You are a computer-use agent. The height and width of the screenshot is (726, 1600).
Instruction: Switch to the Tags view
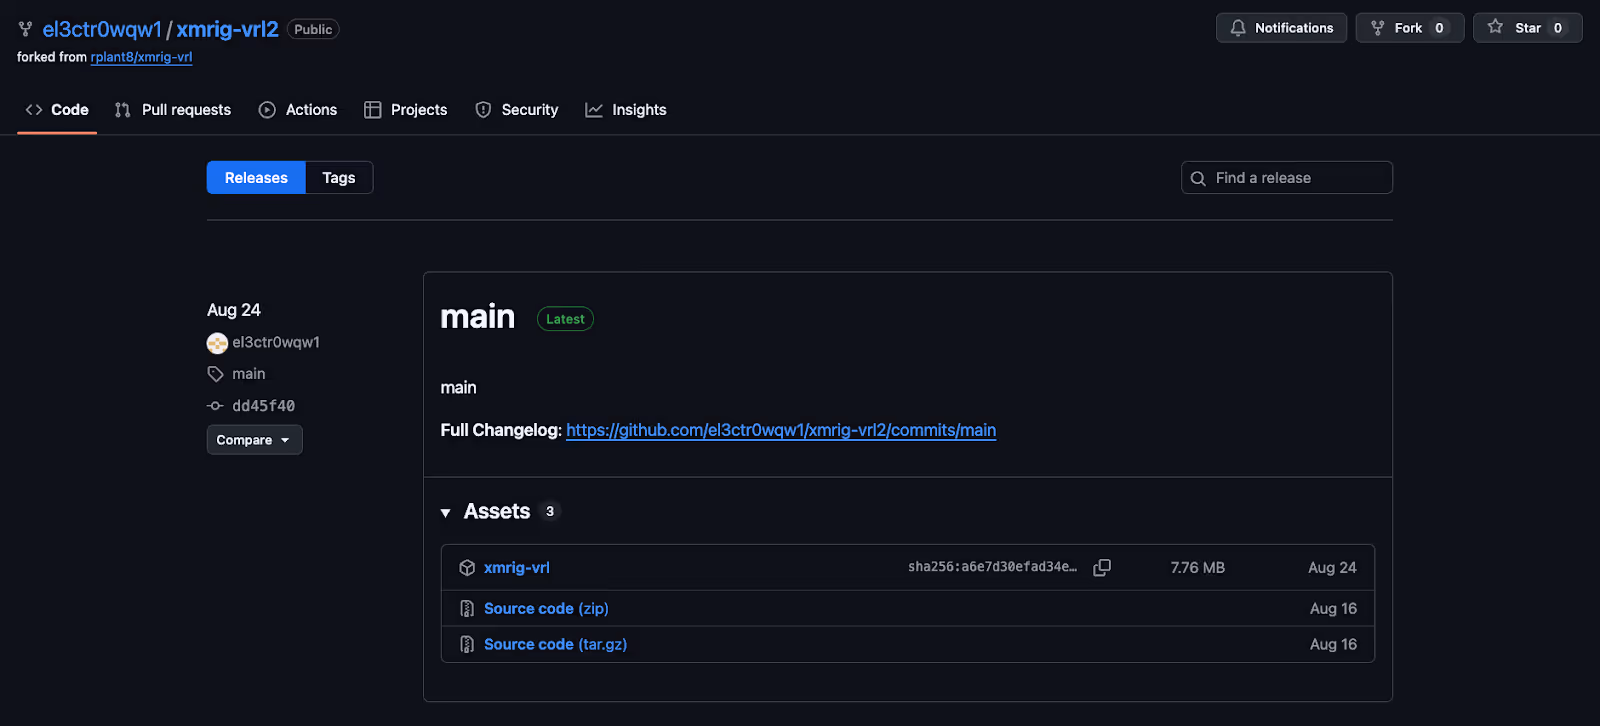(339, 178)
